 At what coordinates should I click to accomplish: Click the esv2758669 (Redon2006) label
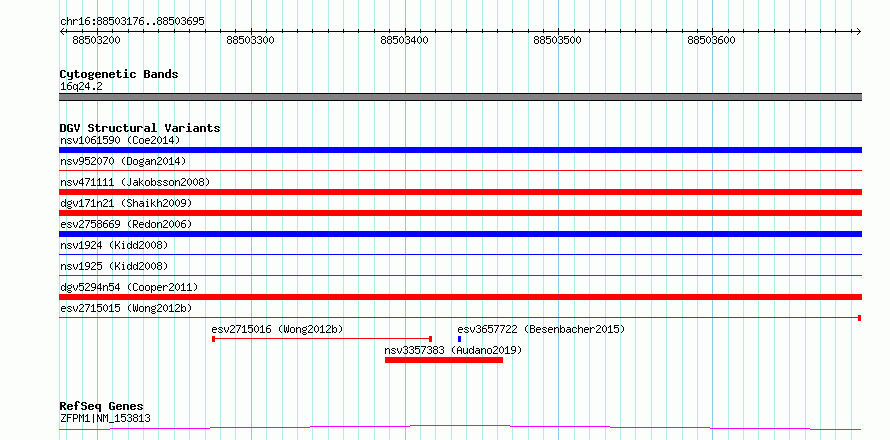(125, 224)
